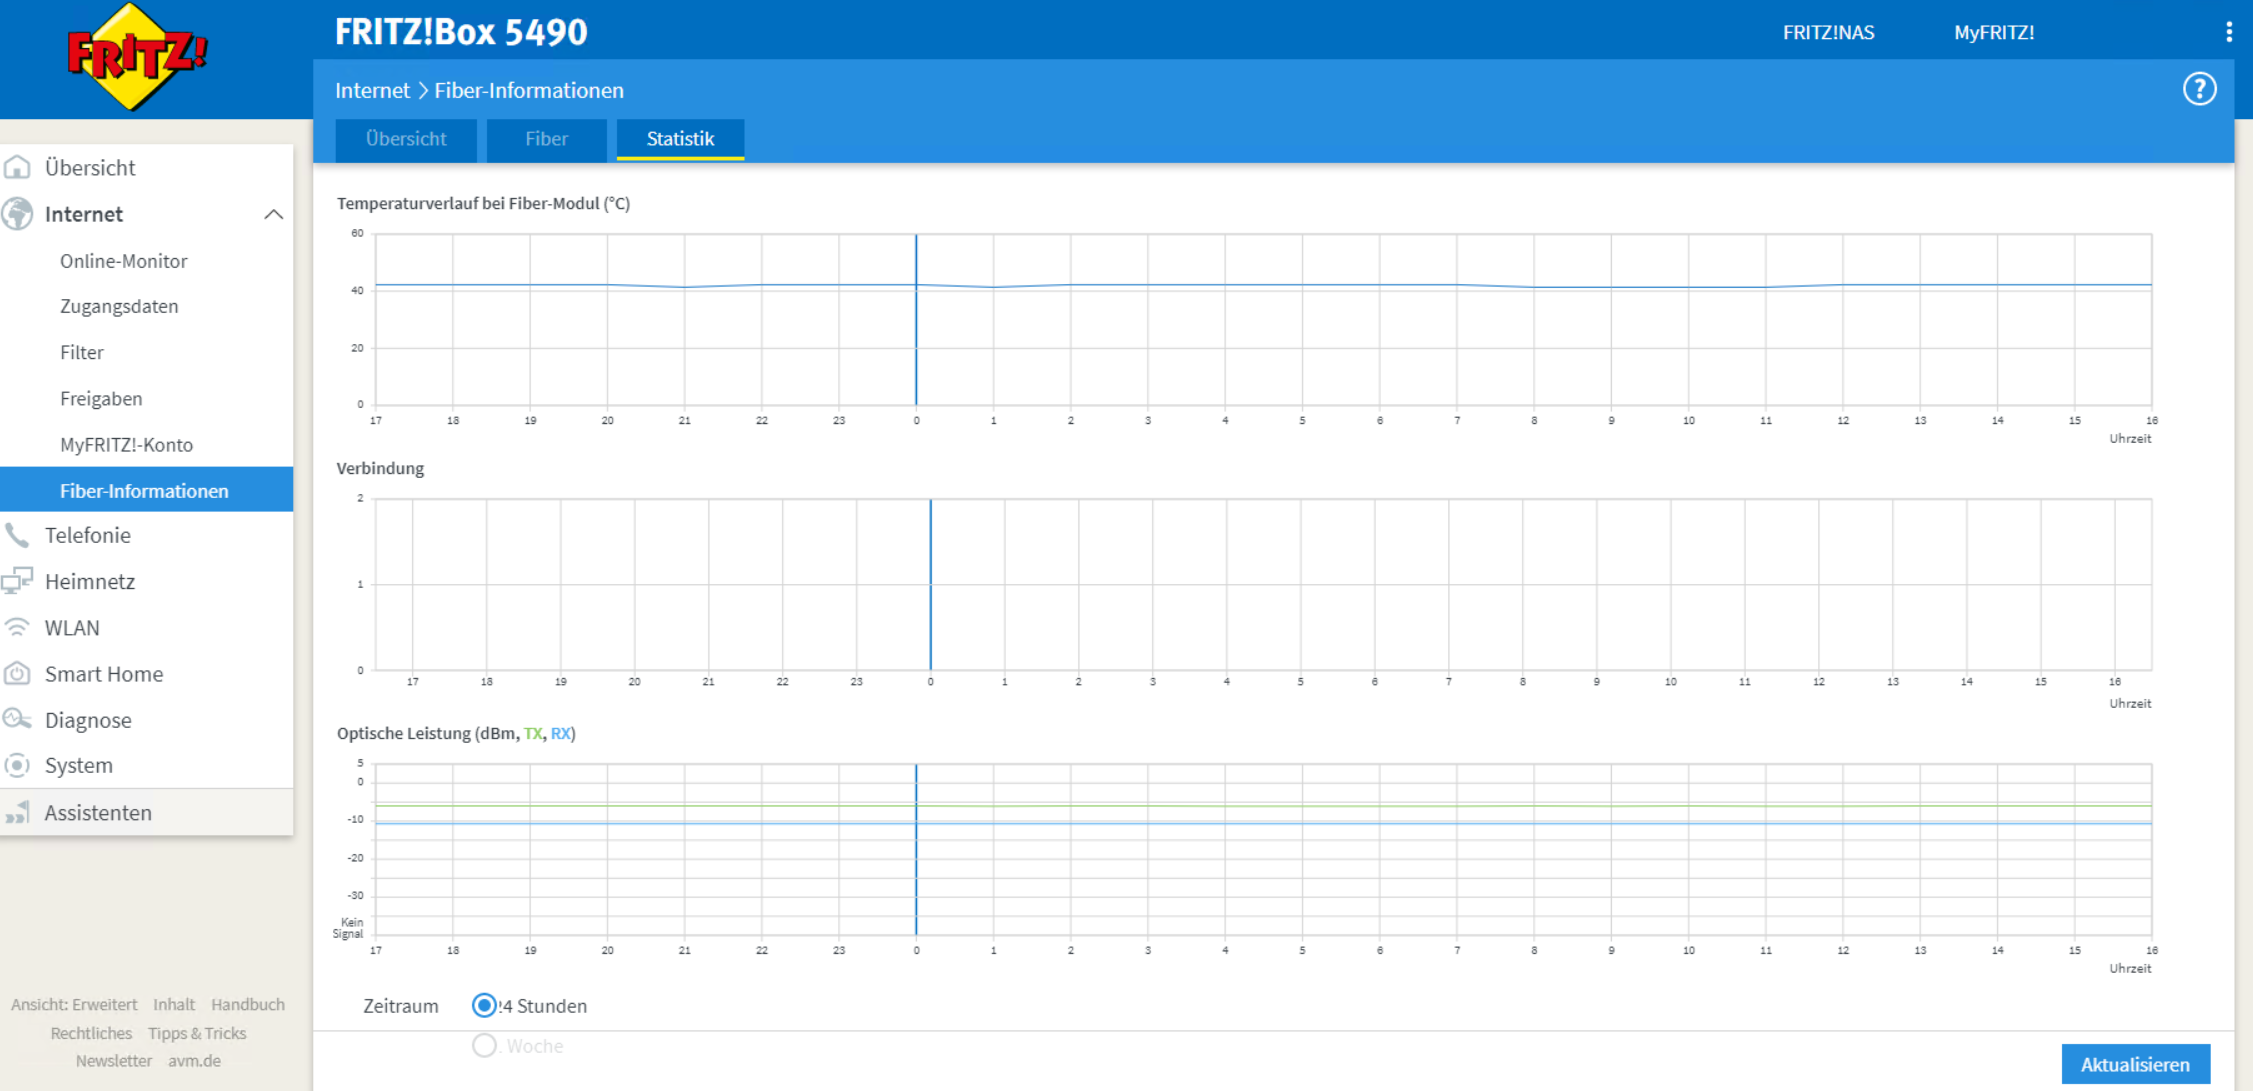Click the Diagnose icon
The image size is (2253, 1091).
point(17,720)
